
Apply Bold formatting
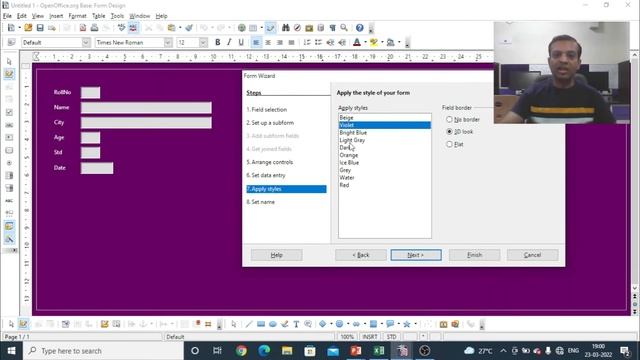(218, 42)
